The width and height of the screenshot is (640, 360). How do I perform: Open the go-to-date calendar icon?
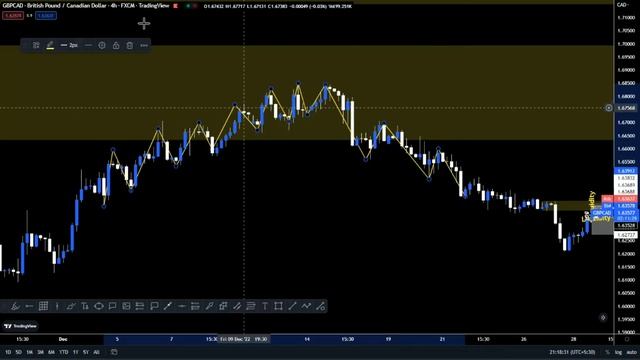point(114,352)
